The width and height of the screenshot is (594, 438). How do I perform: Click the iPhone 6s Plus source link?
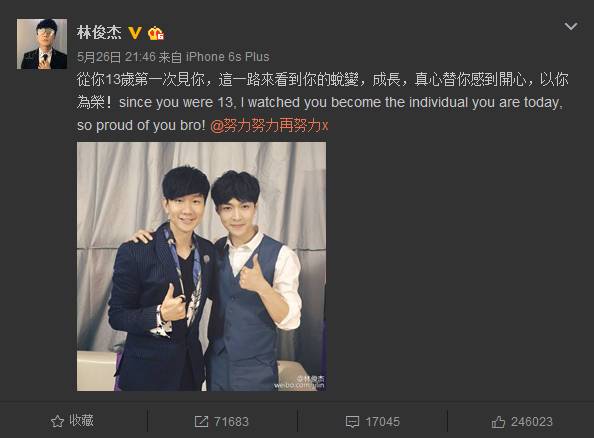click(227, 57)
